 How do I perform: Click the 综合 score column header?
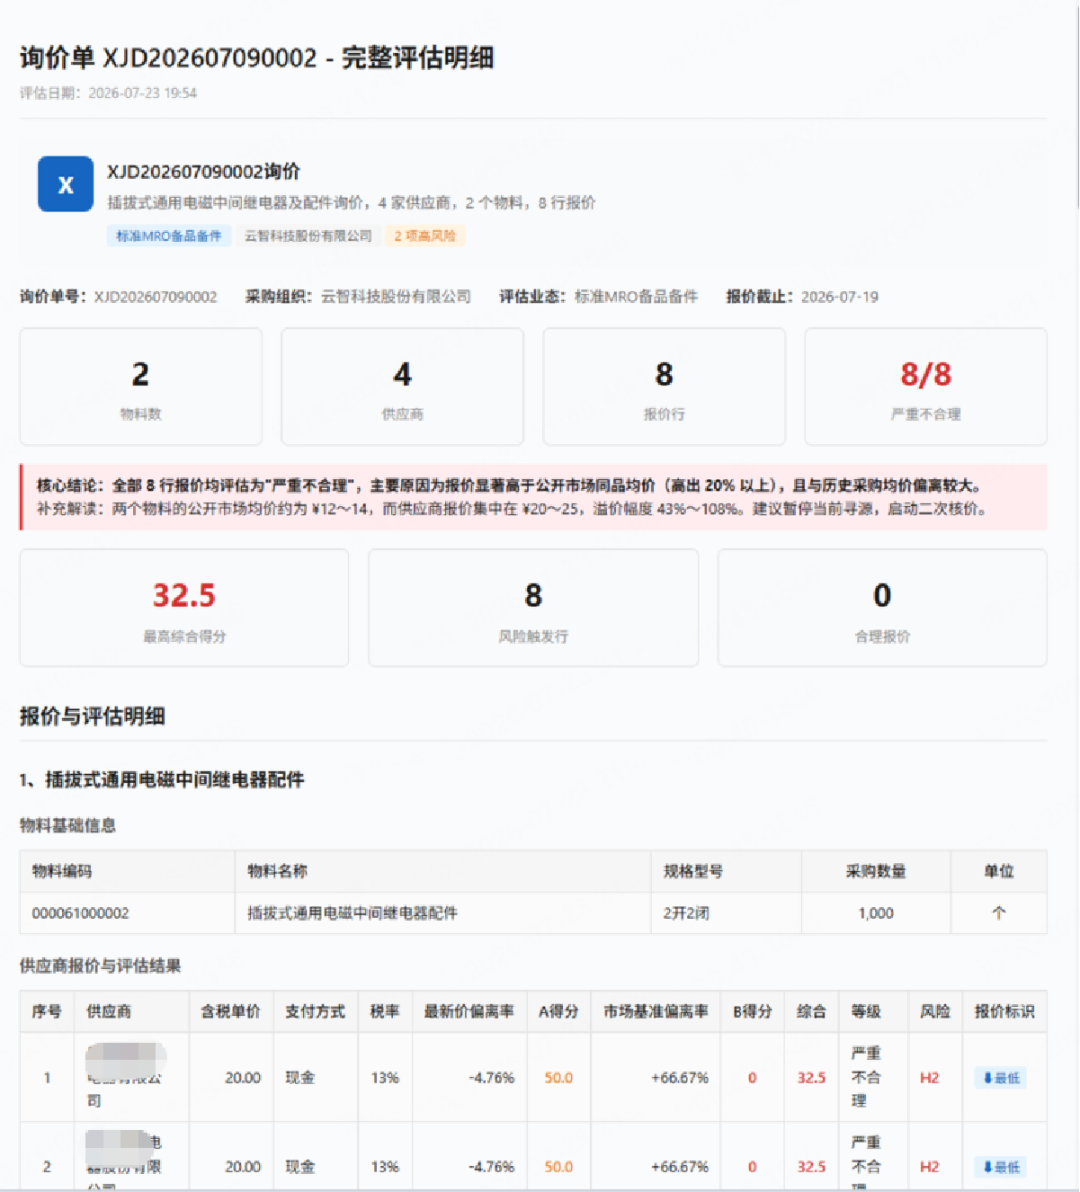pos(811,1011)
